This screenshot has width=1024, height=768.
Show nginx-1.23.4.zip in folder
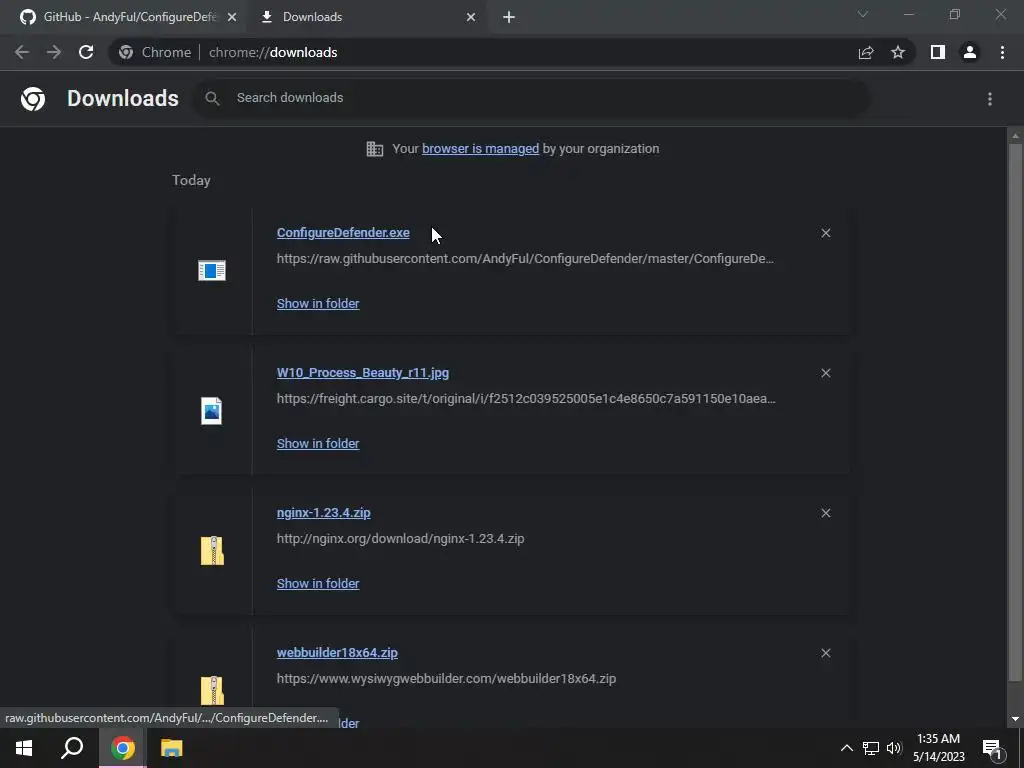[x=318, y=583]
